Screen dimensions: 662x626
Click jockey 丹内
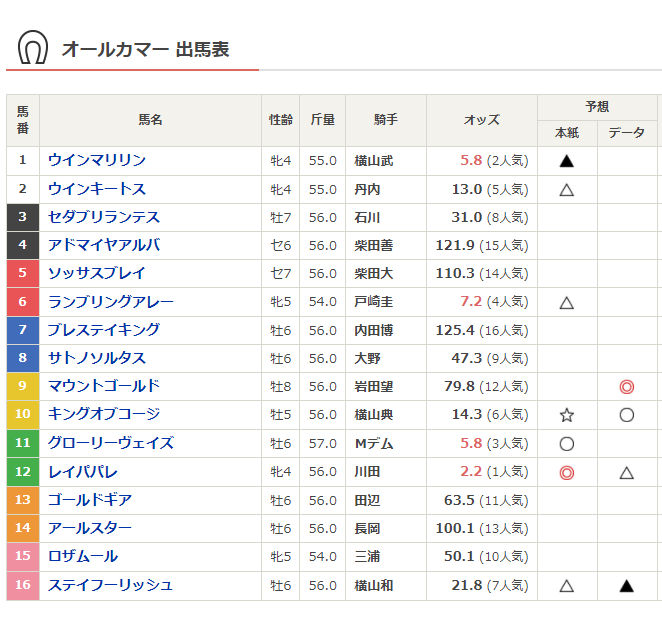click(x=367, y=190)
